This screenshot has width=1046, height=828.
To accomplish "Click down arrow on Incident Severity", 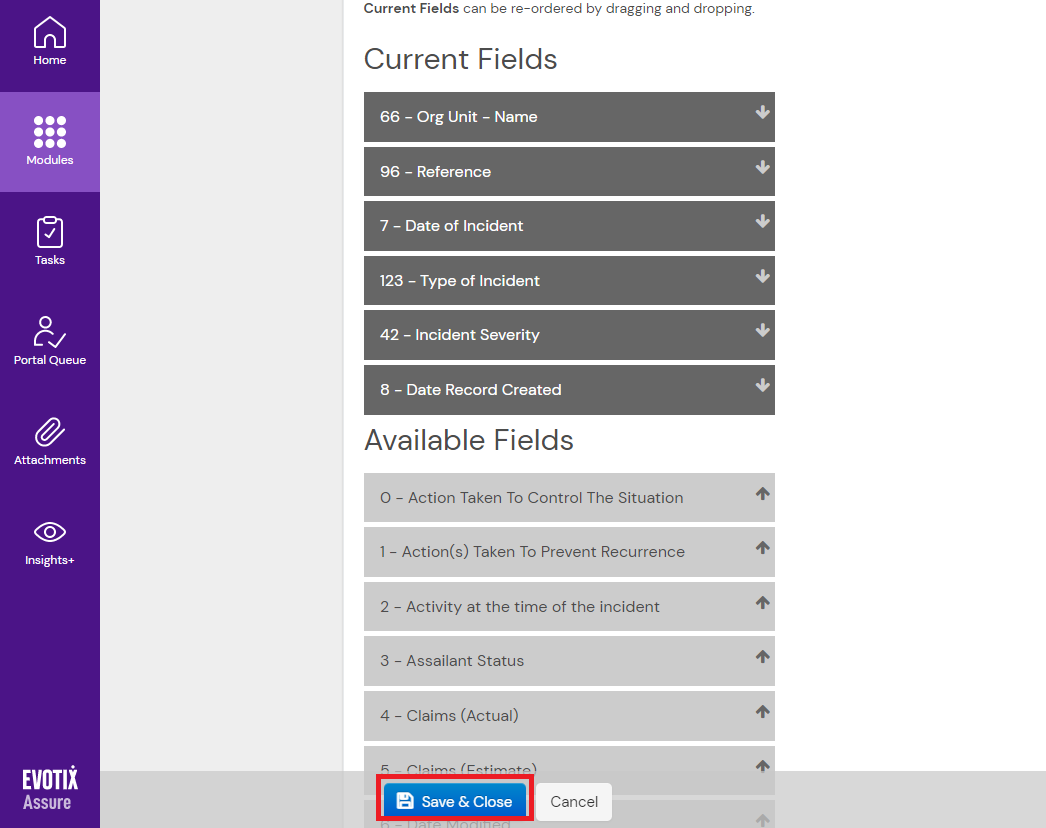I will click(x=762, y=330).
